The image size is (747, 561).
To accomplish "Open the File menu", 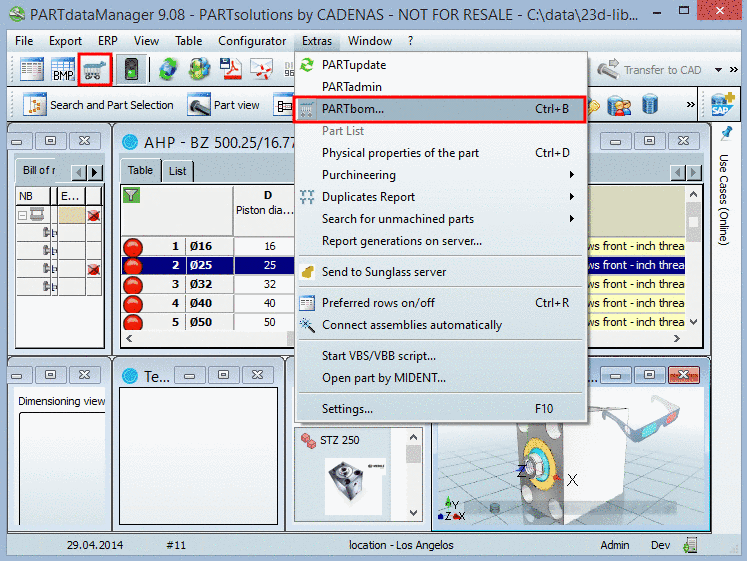I will [x=24, y=41].
